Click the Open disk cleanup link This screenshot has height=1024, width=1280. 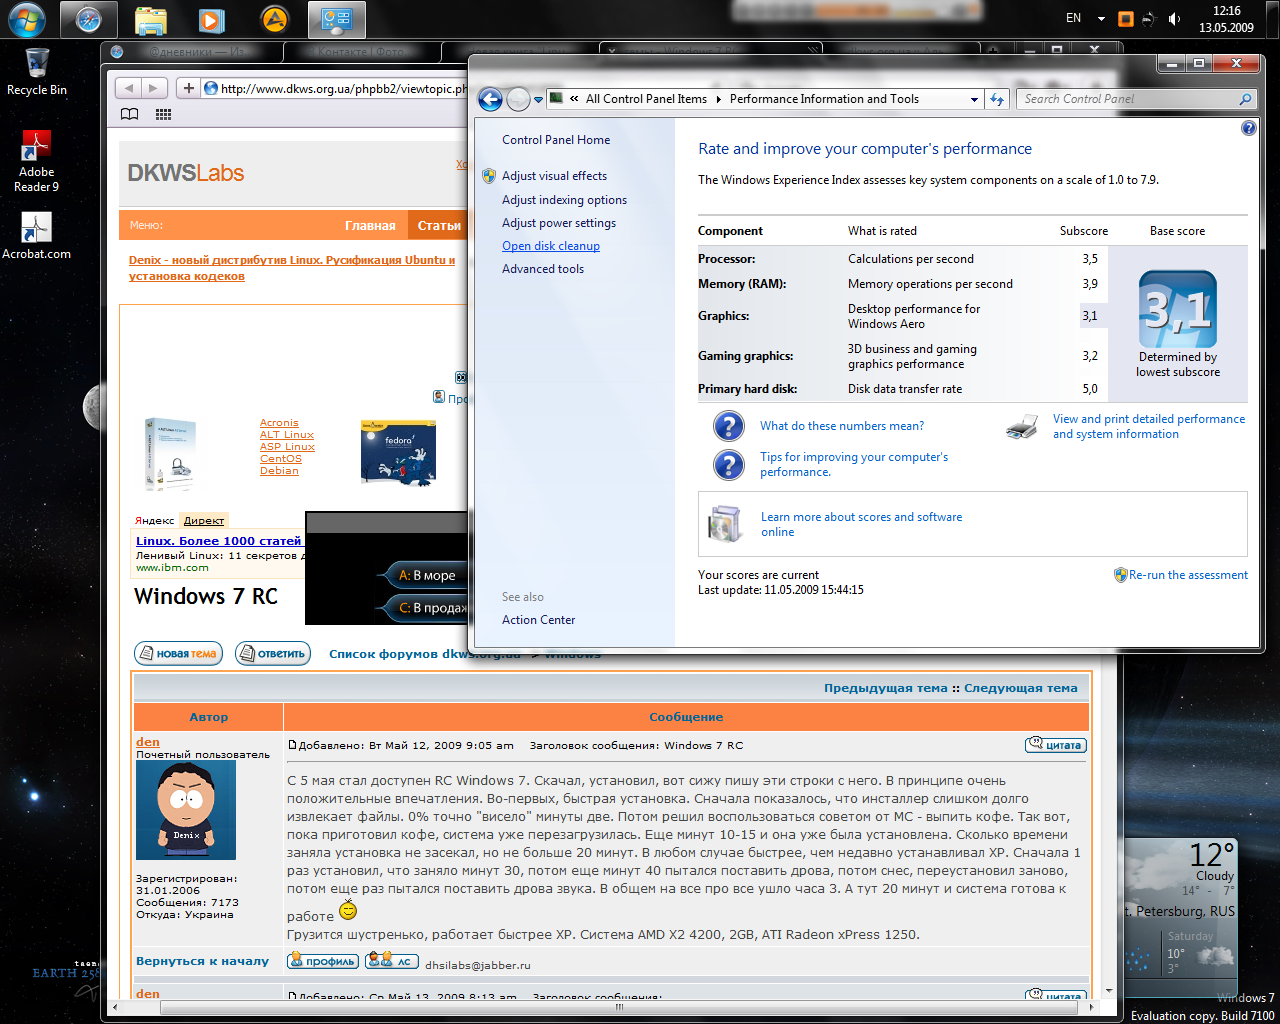click(x=551, y=246)
